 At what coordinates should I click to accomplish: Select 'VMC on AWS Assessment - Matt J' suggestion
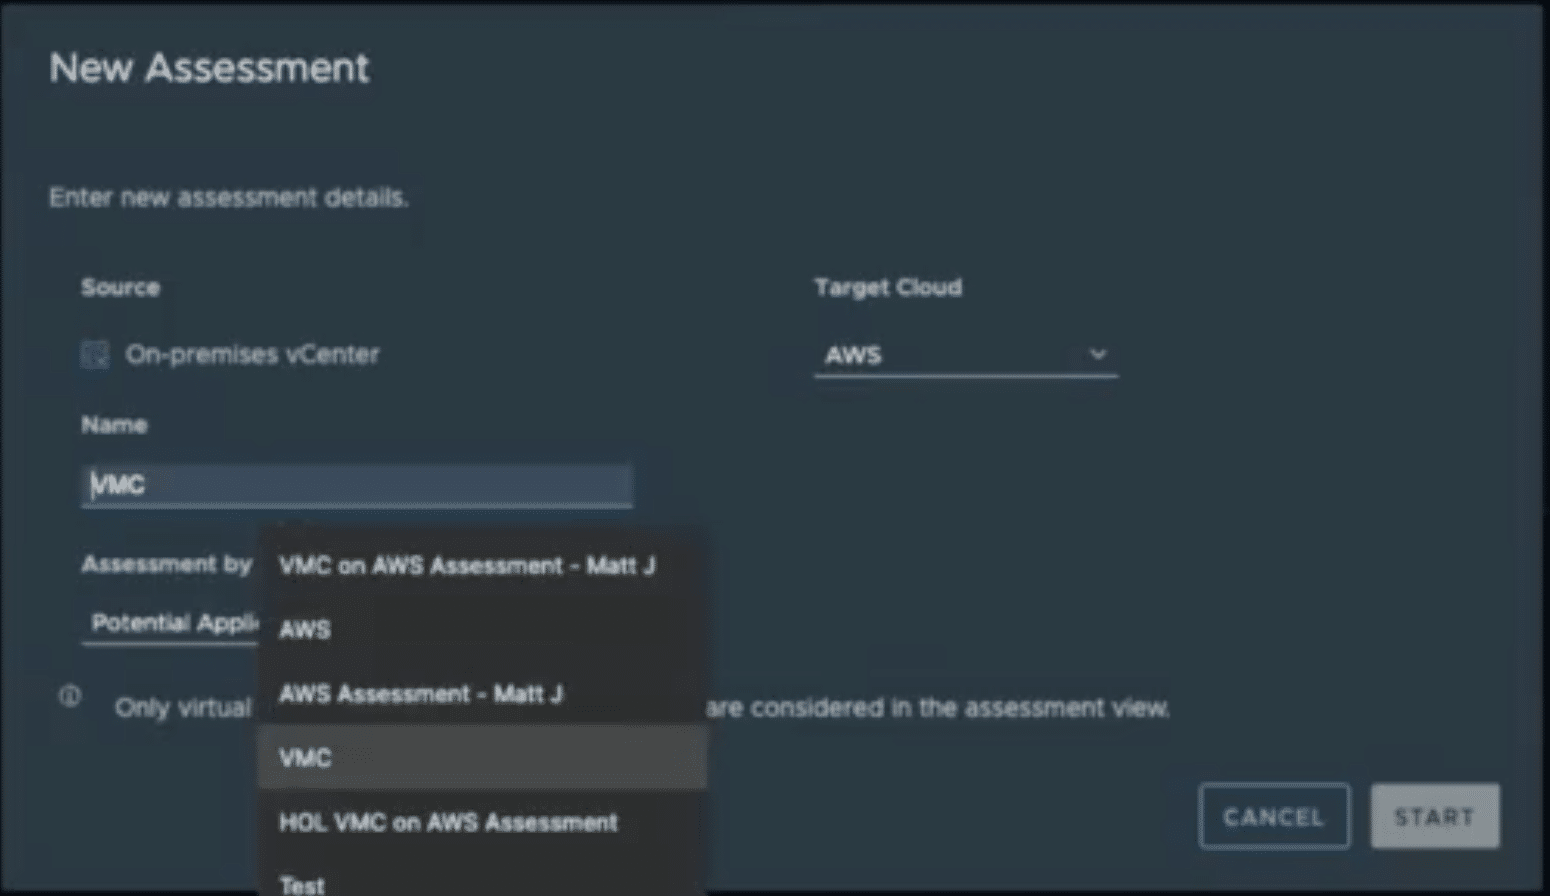coord(467,566)
